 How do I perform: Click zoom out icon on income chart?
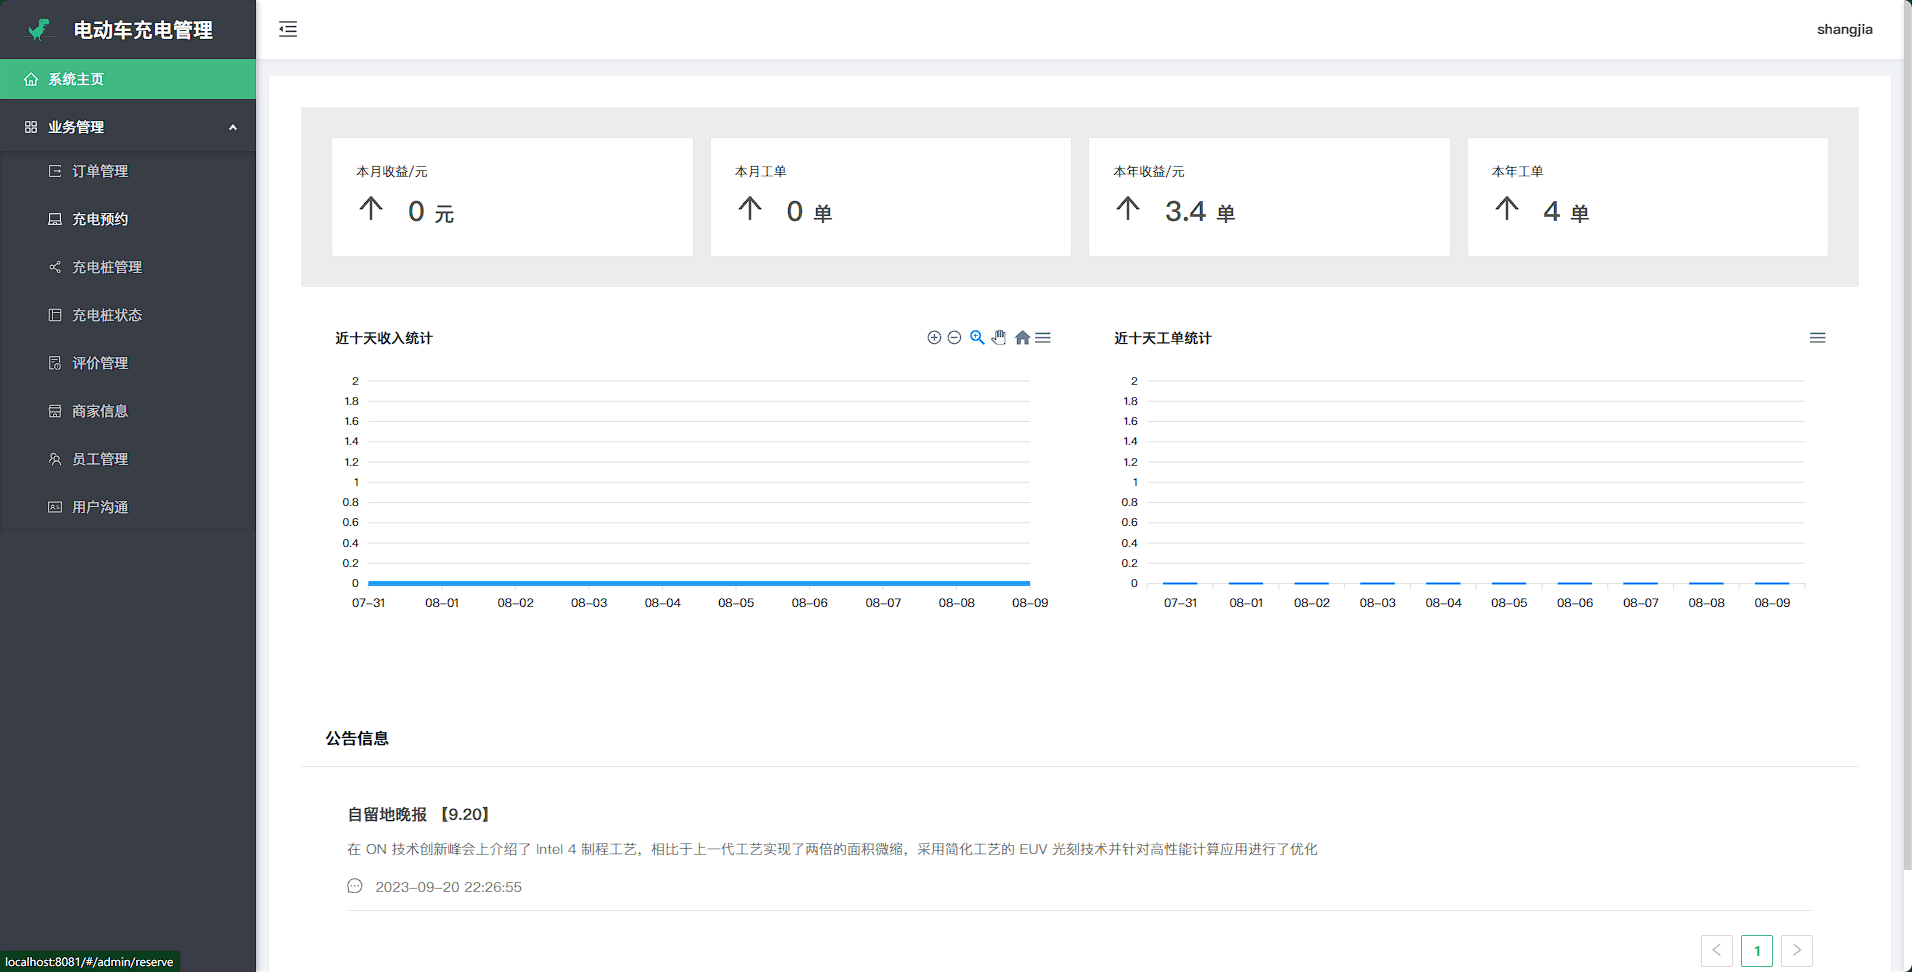click(x=955, y=338)
